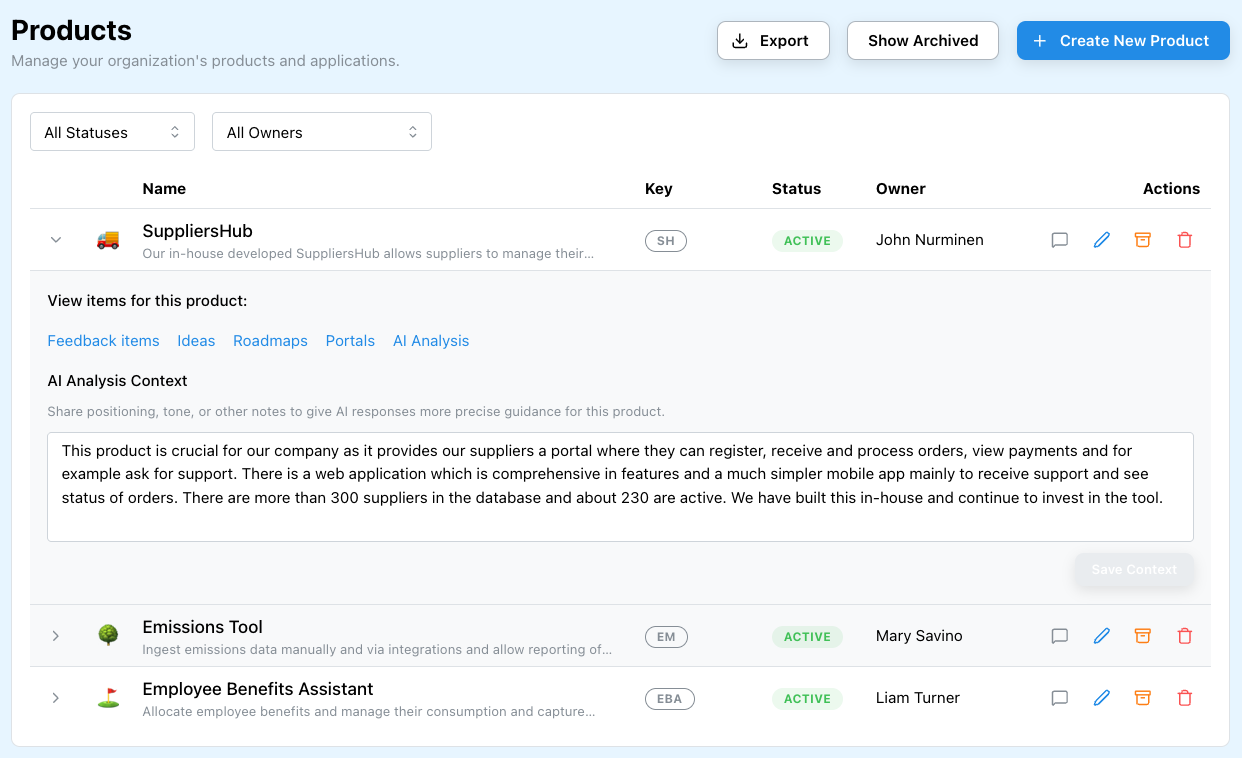The height and width of the screenshot is (758, 1242).
Task: Click the edit pencil for Emissions Tool
Action: click(1102, 636)
